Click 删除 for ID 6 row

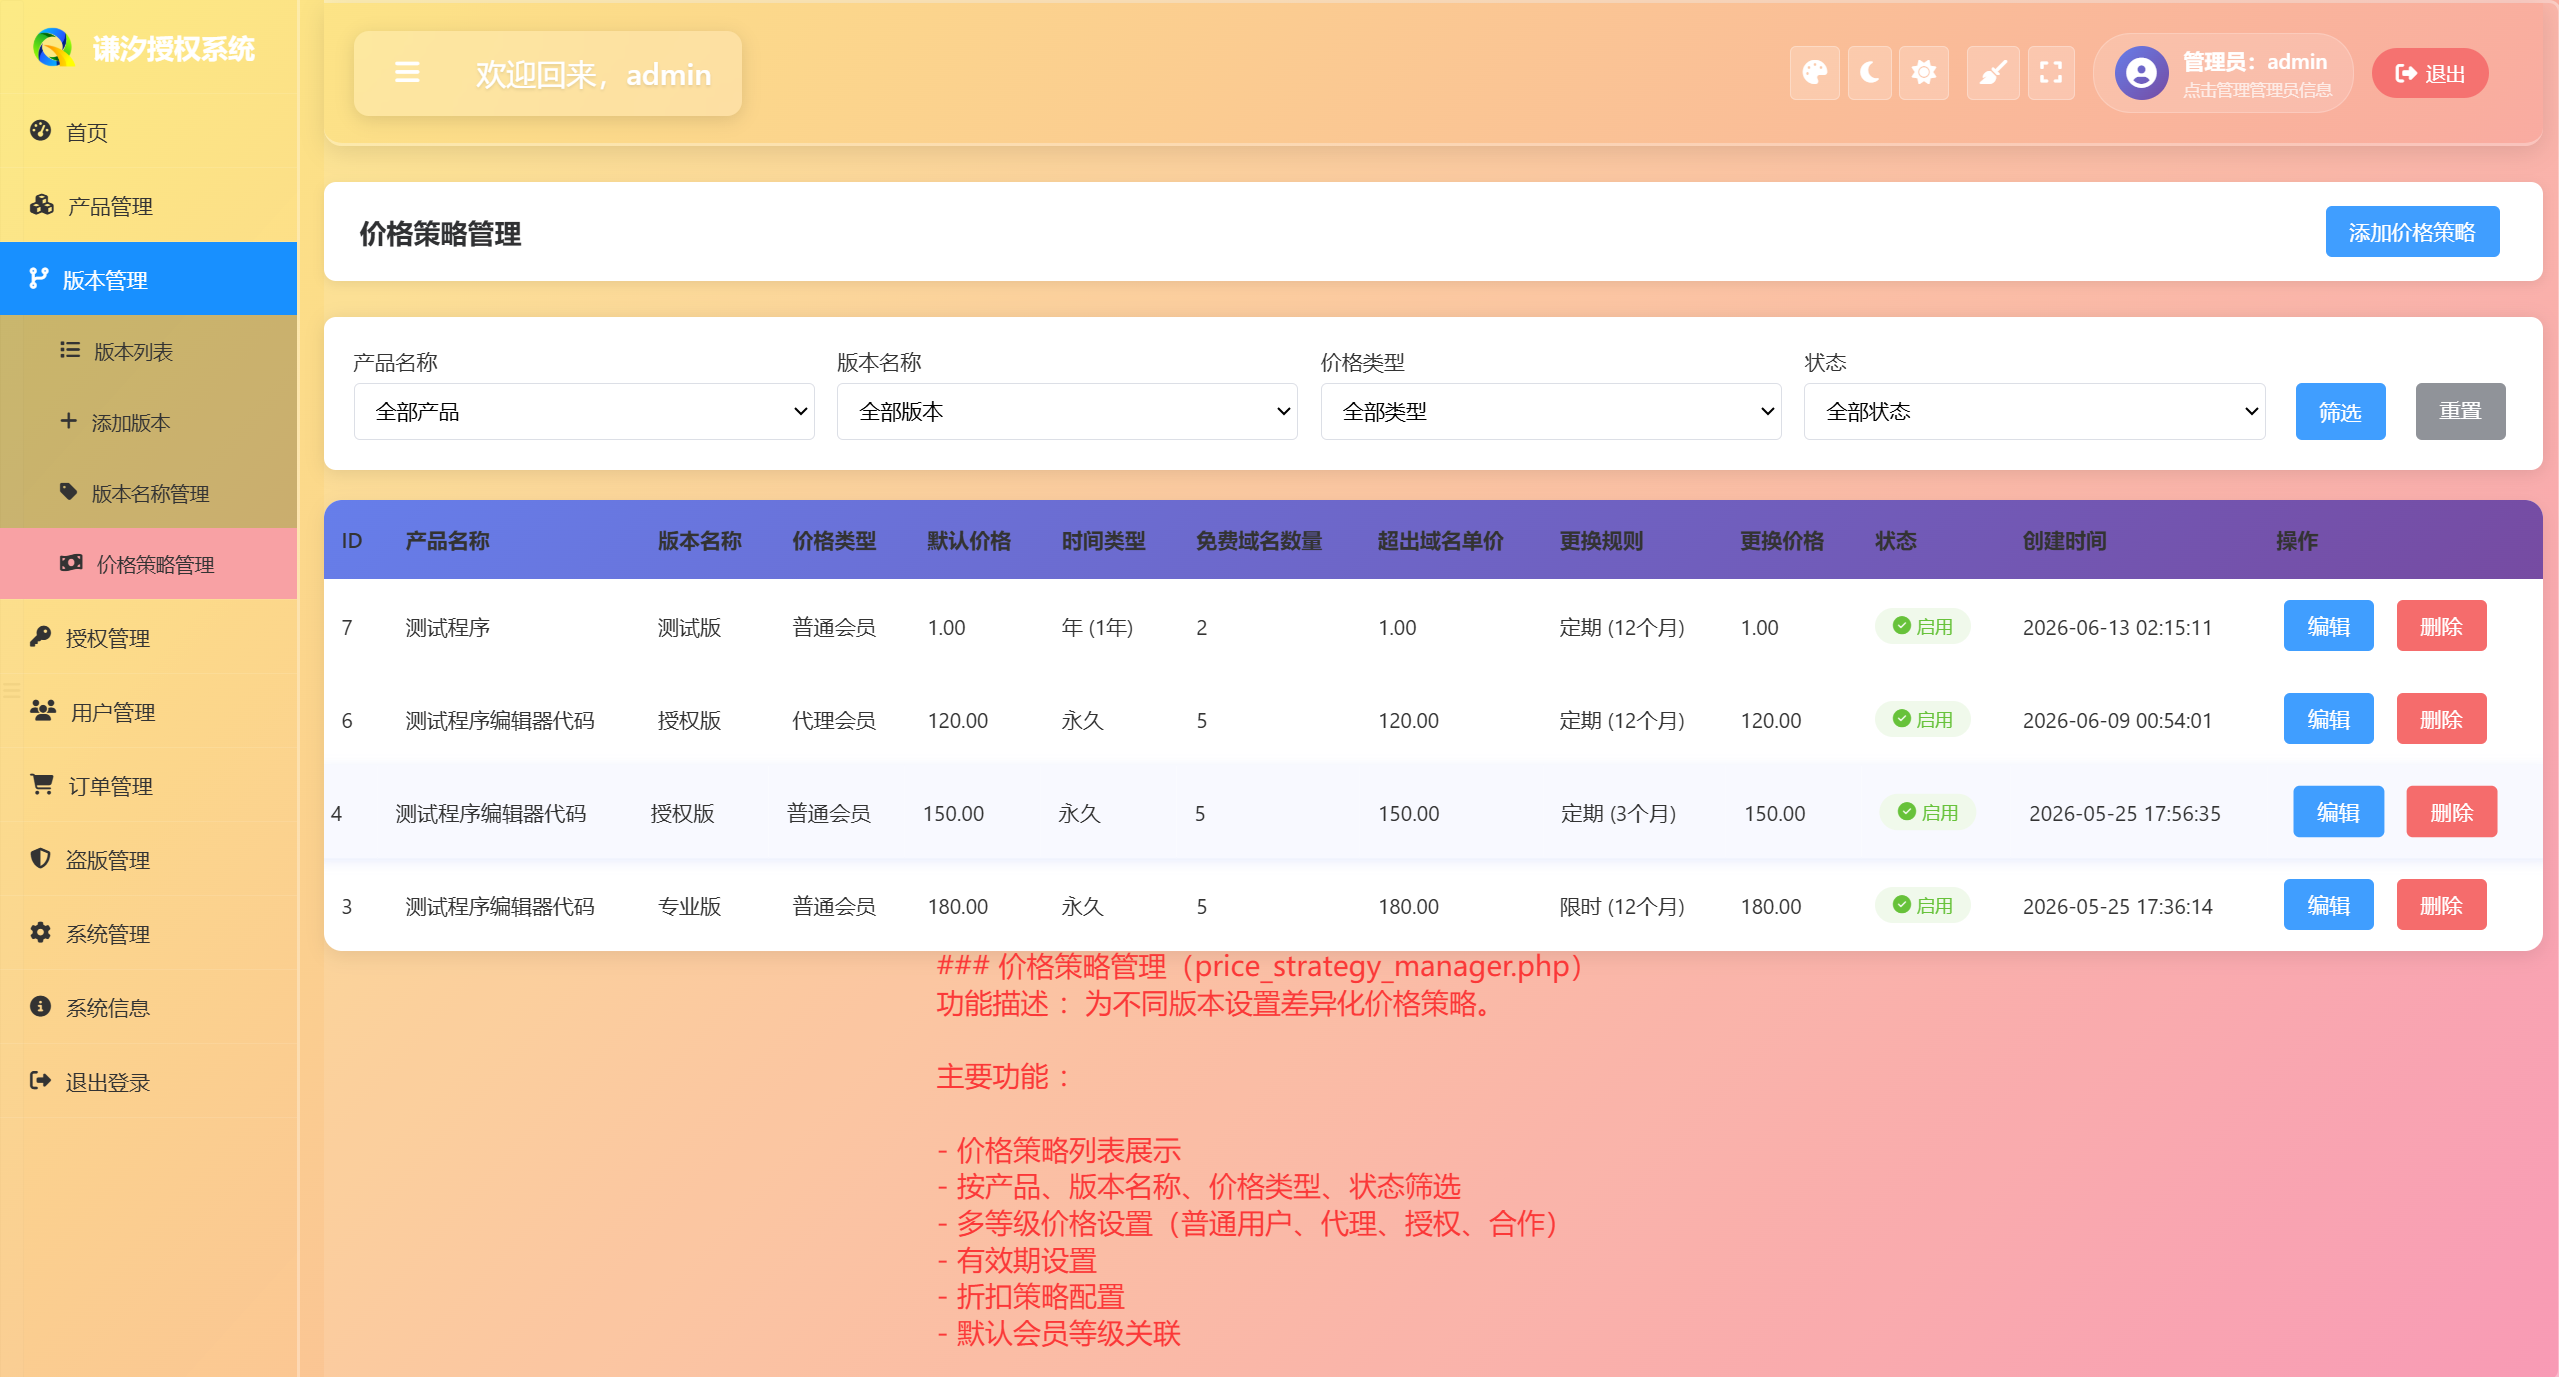point(2441,719)
